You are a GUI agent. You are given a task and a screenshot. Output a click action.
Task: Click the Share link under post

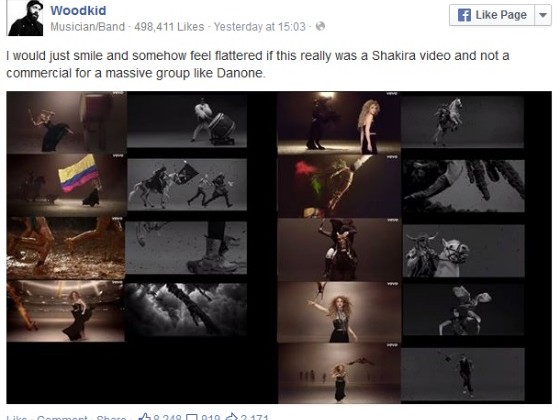coord(111,418)
